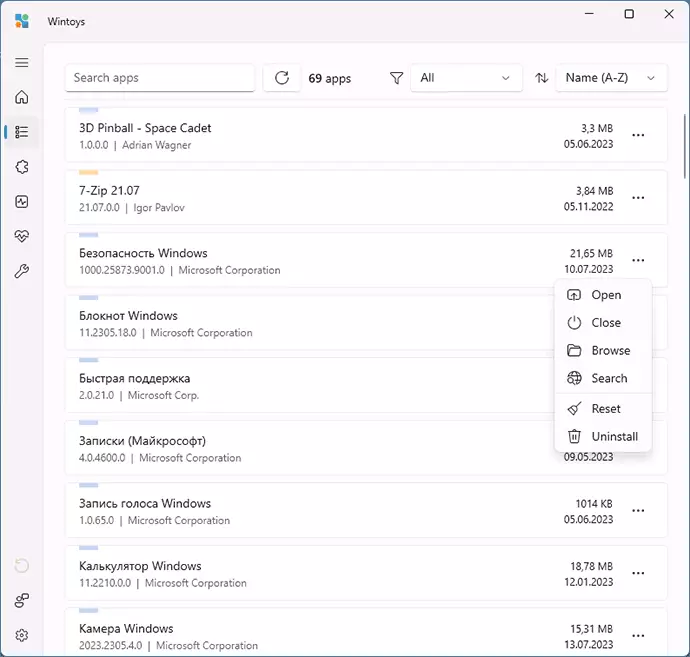Viewport: 690px width, 657px height.
Task: Open the Settings gear icon
Action: point(22,635)
